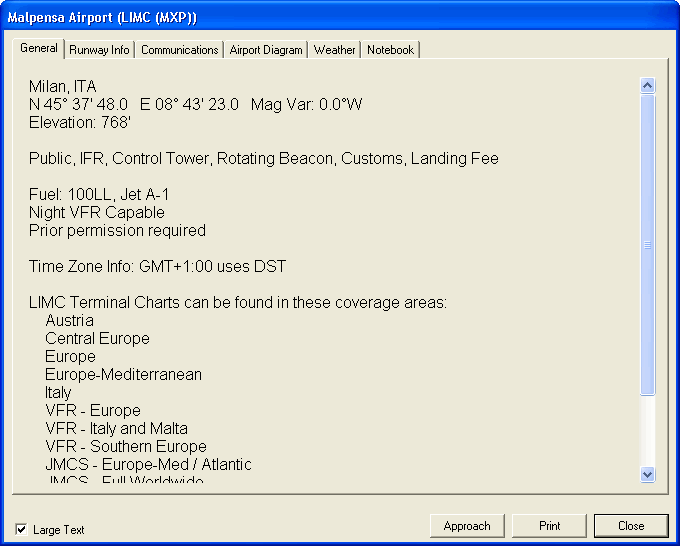Click the Approach button
The width and height of the screenshot is (680, 546).
pos(467,526)
